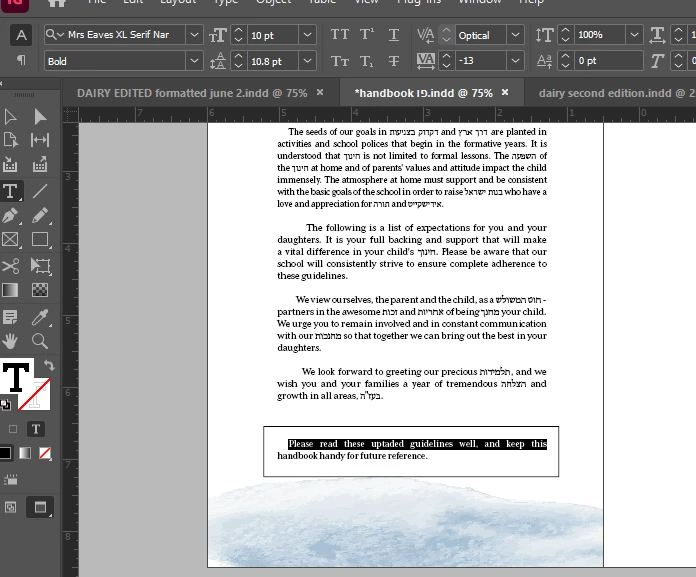Select the Pencil tool
The image size is (696, 577).
[x=40, y=216]
